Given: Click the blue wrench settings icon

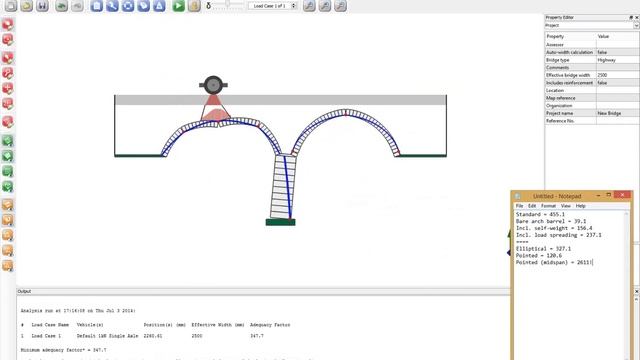Looking at the screenshot, I should click(112, 5).
